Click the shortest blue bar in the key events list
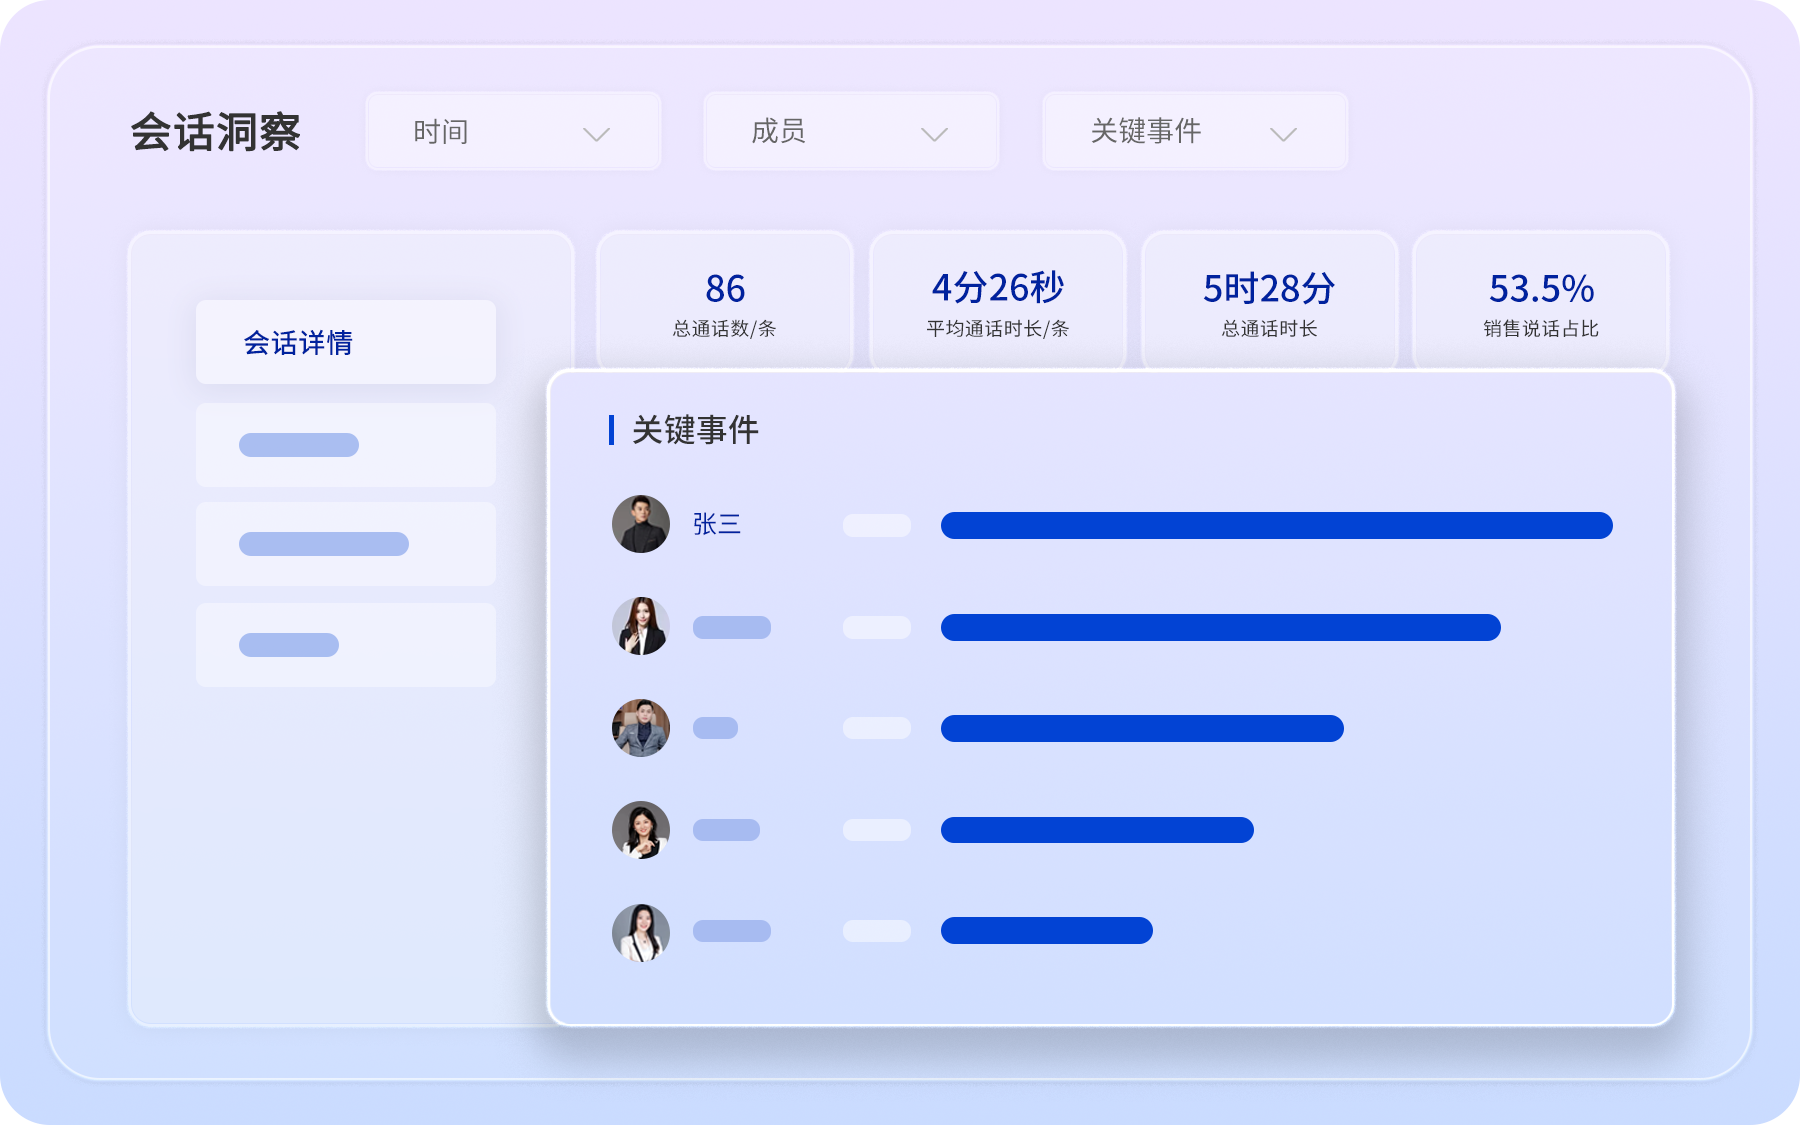Image resolution: width=1800 pixels, height=1125 pixels. tap(1046, 931)
